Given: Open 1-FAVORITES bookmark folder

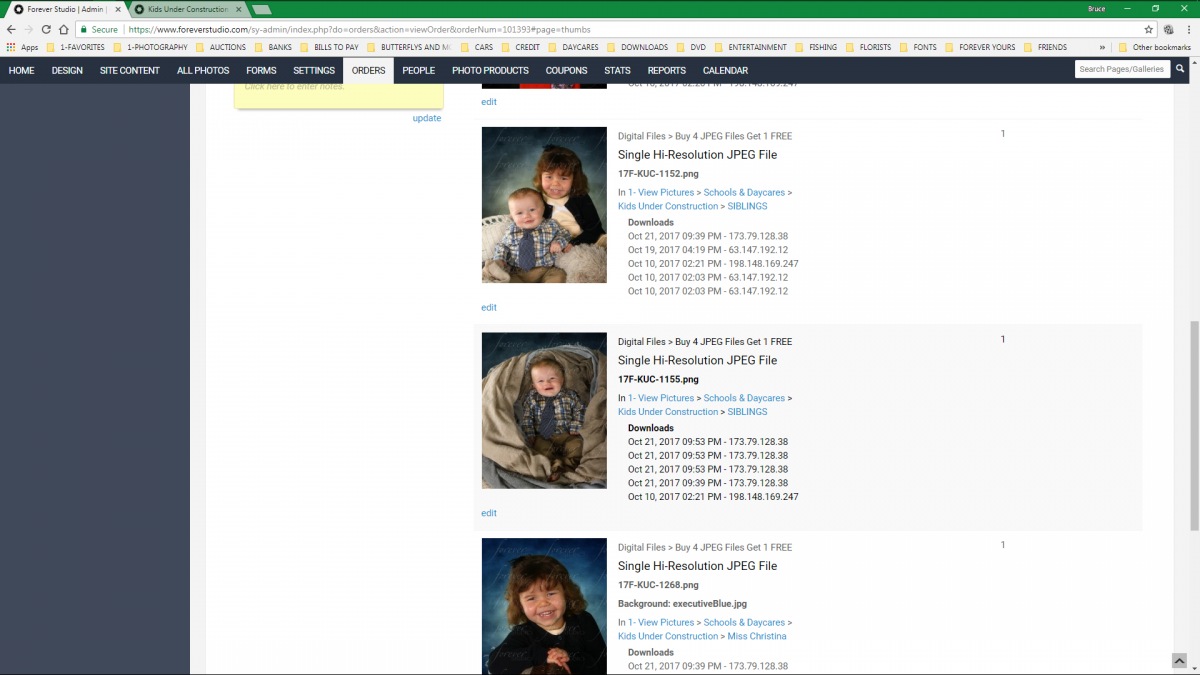Looking at the screenshot, I should click(x=75, y=47).
